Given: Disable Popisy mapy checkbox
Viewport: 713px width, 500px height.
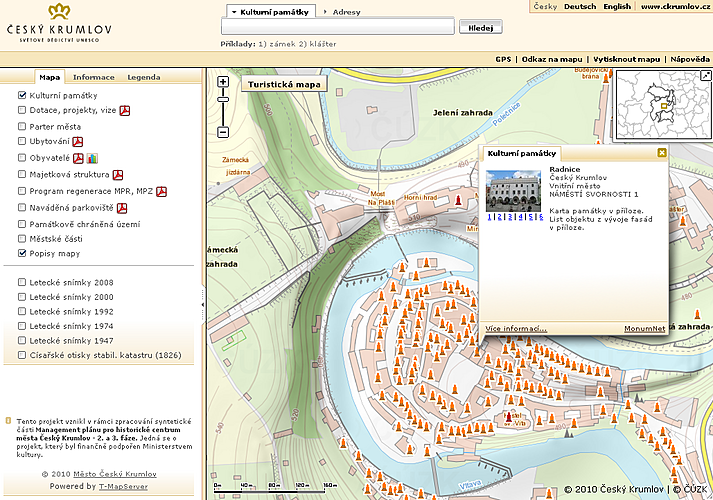Looking at the screenshot, I should 22,253.
